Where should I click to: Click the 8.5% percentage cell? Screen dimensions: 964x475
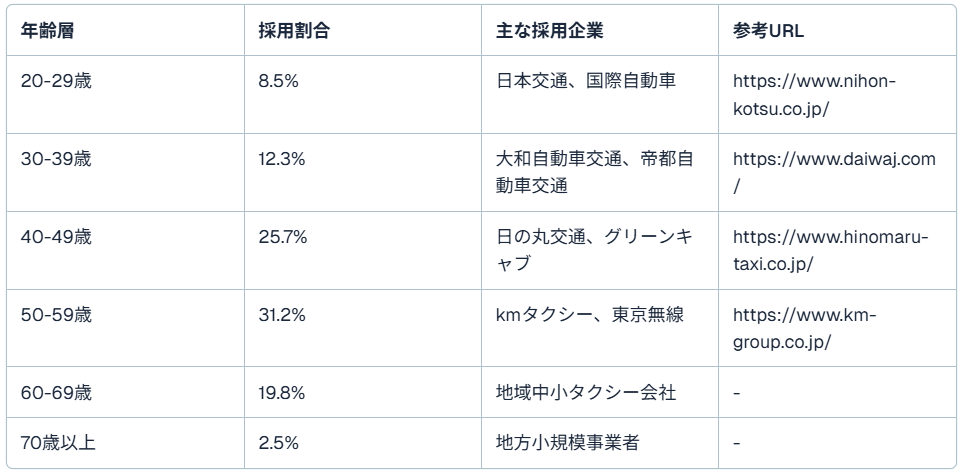278,81
